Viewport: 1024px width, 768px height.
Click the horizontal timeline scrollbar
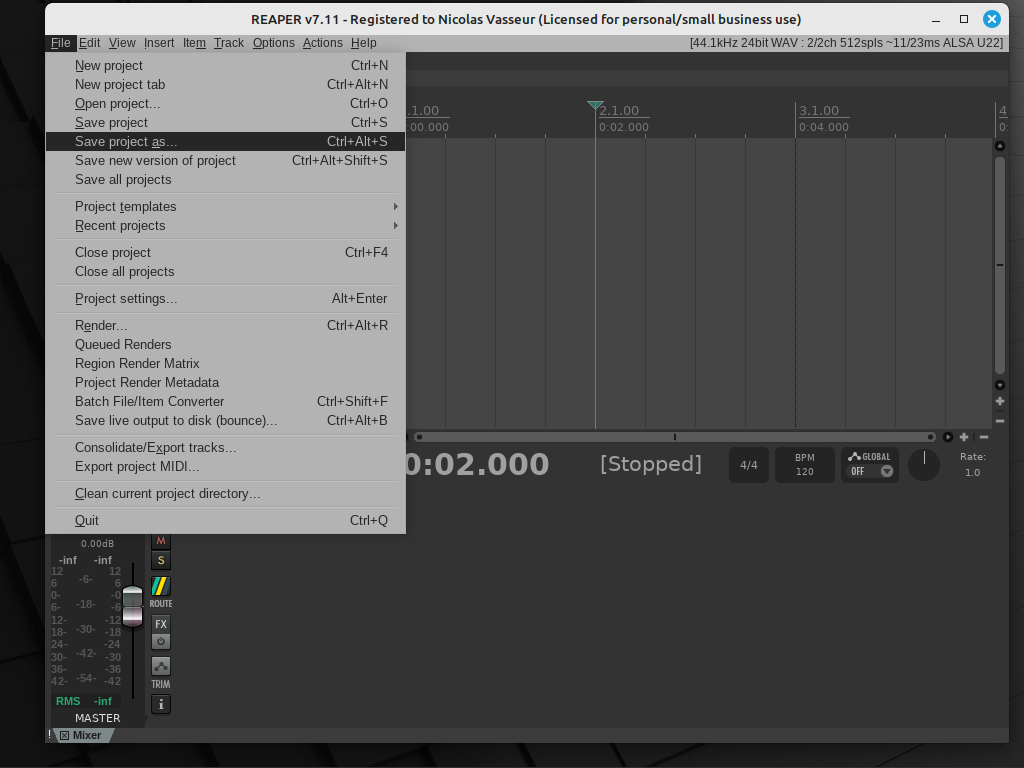(x=675, y=437)
